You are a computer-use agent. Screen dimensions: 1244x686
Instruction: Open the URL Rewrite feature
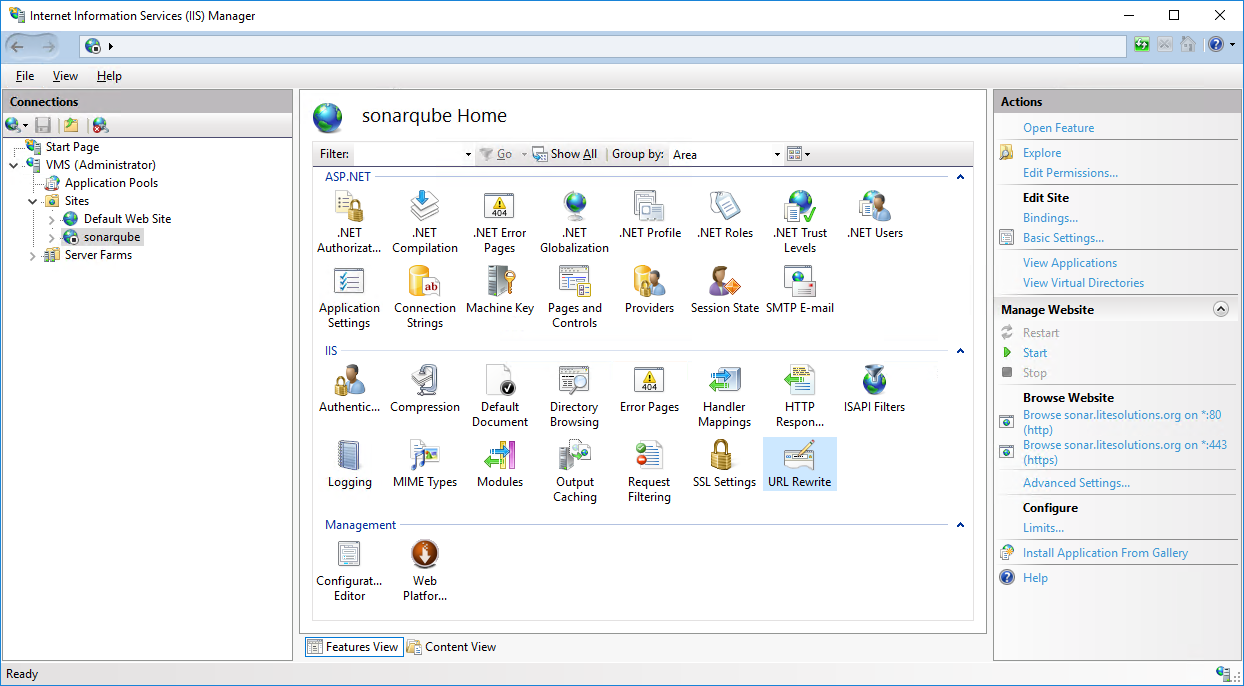click(800, 464)
